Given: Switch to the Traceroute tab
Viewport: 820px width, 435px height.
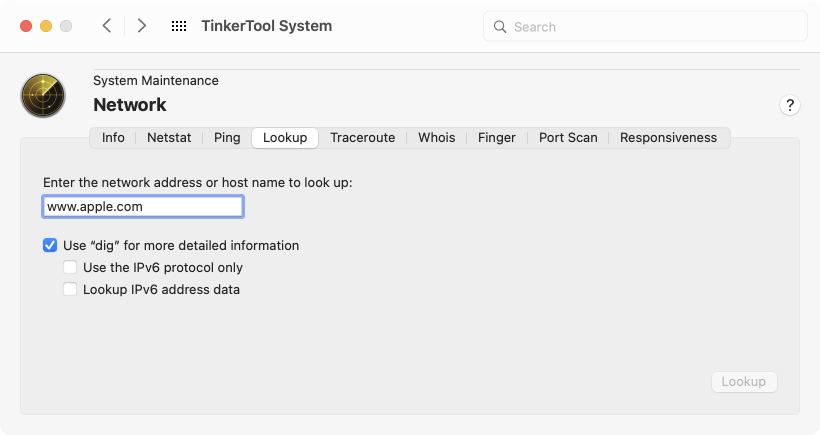Looking at the screenshot, I should (362, 138).
